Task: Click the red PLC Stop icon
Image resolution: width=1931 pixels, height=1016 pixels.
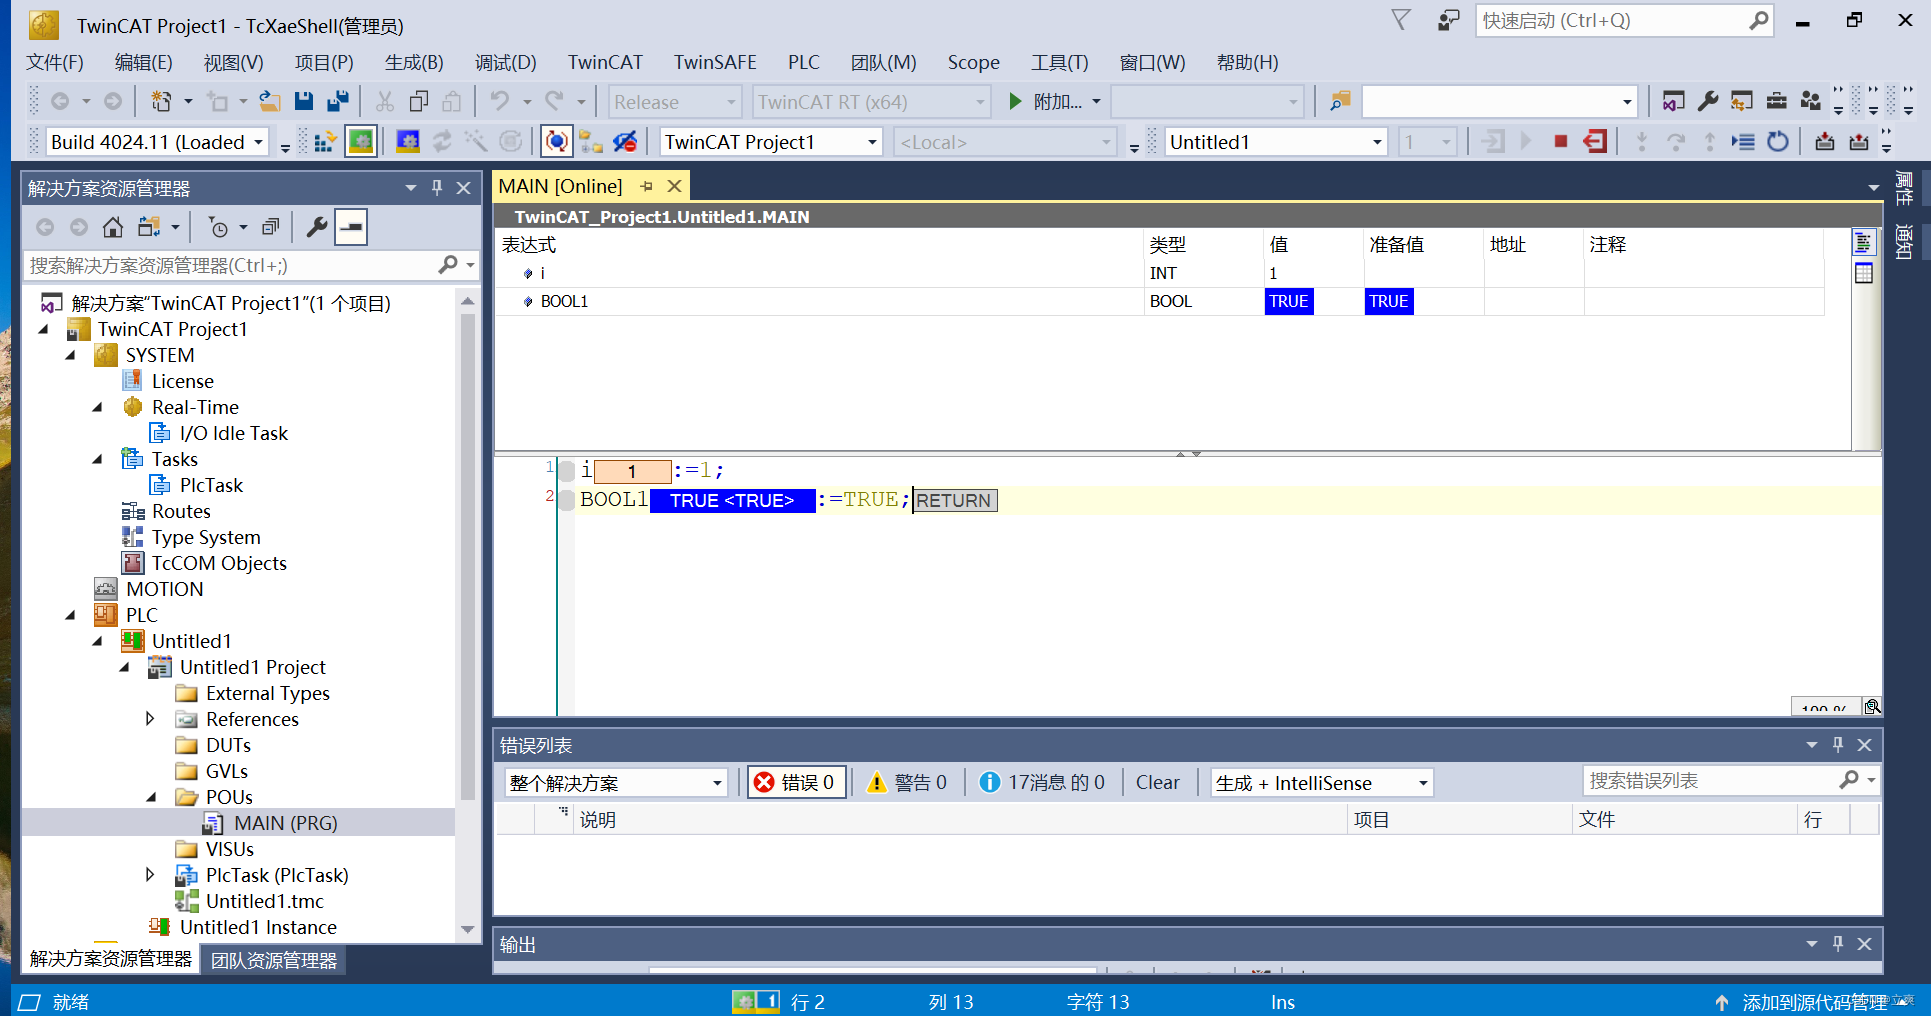Action: click(1560, 142)
